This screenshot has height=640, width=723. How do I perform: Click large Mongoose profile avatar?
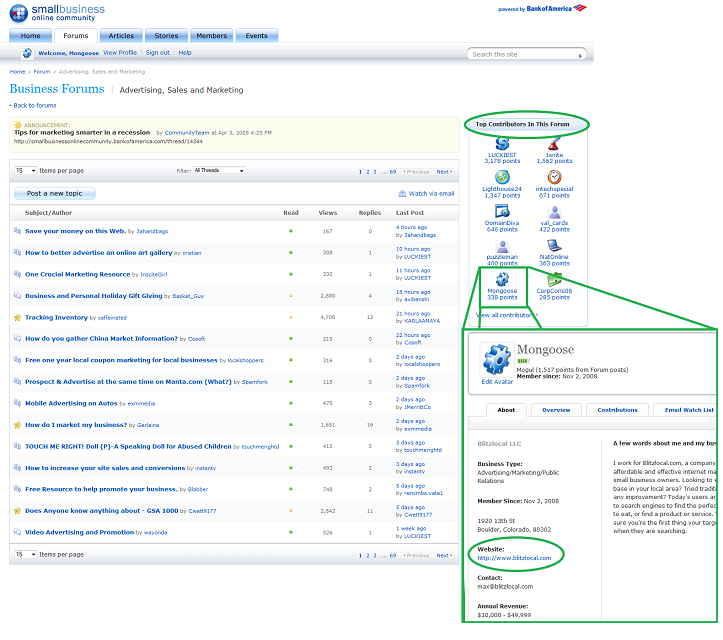click(x=497, y=360)
